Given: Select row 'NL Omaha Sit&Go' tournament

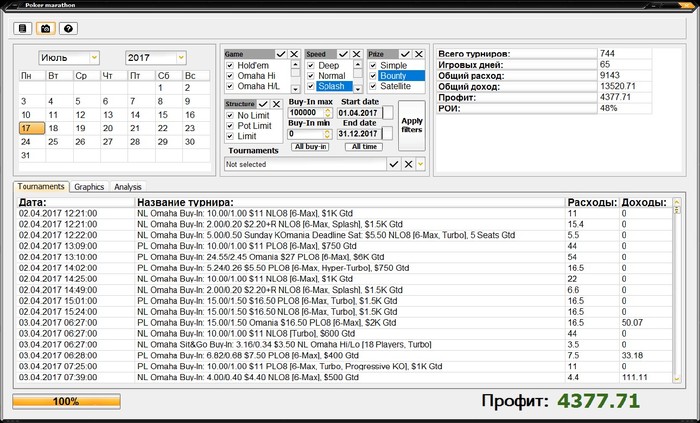Looking at the screenshot, I should [345, 344].
